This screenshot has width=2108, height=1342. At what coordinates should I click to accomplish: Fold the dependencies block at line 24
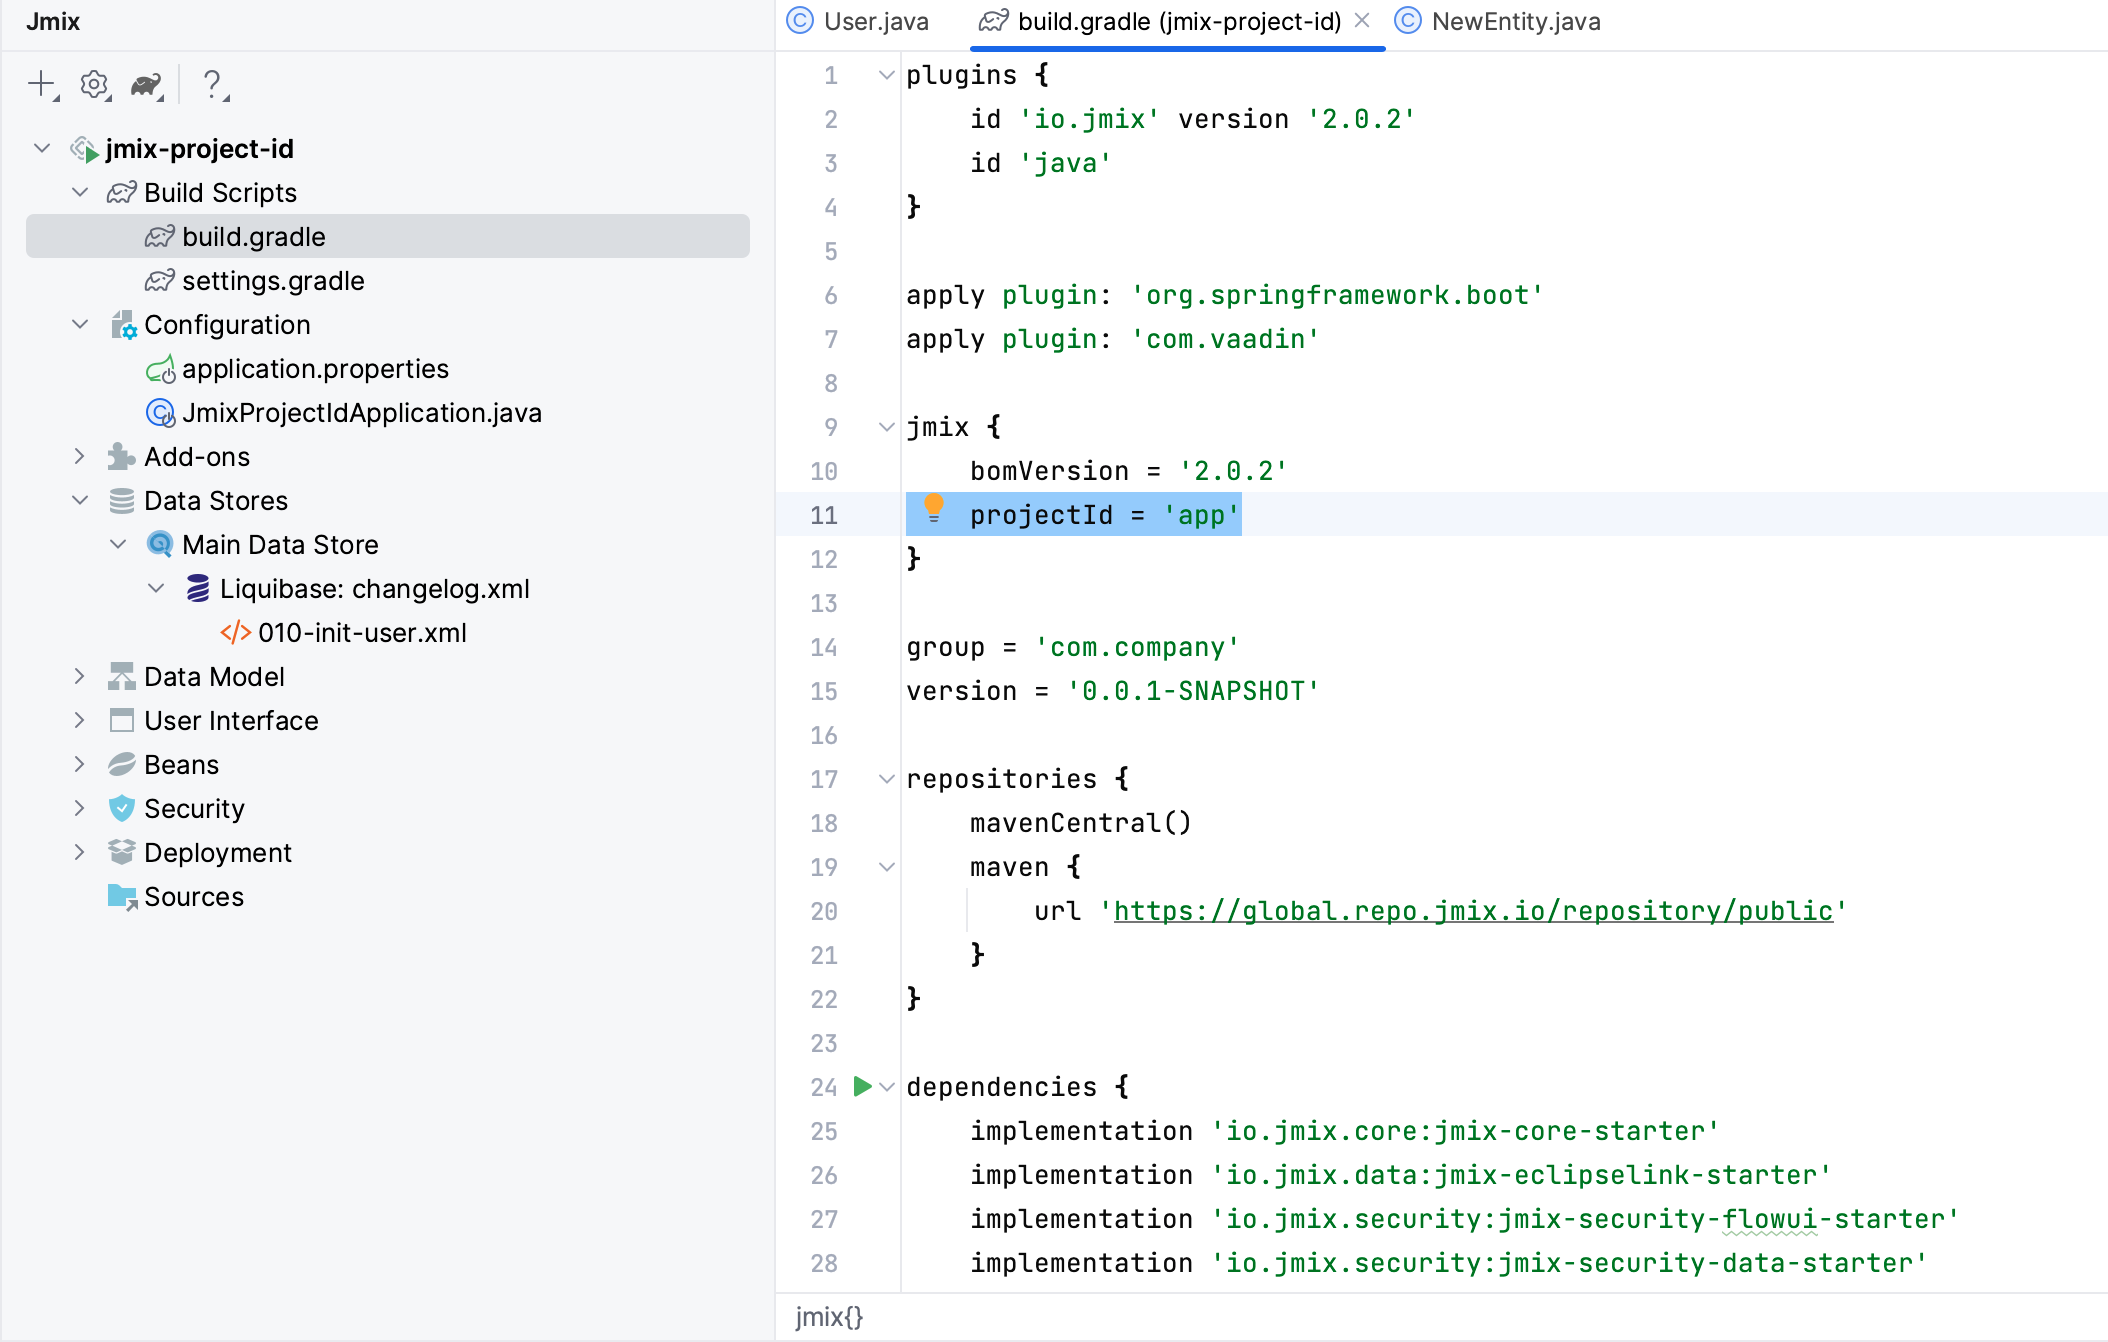tap(886, 1087)
